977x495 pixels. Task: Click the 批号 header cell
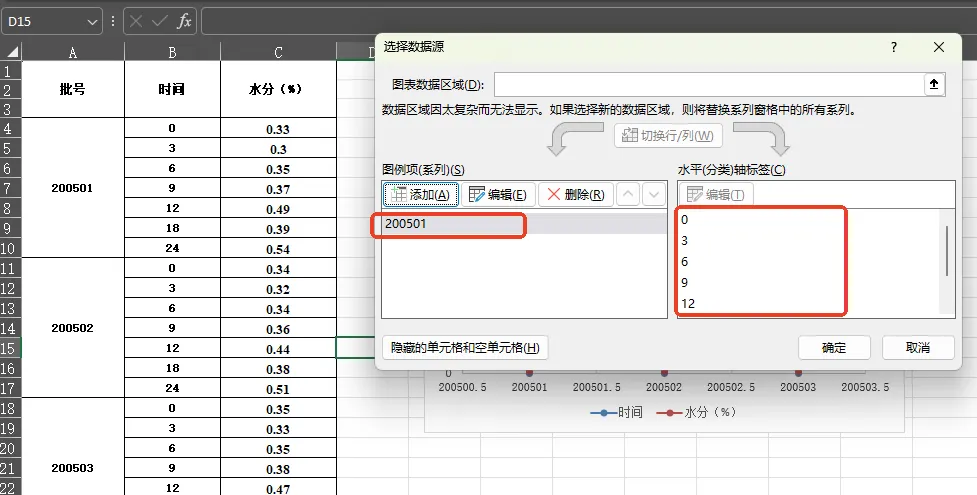click(x=73, y=89)
